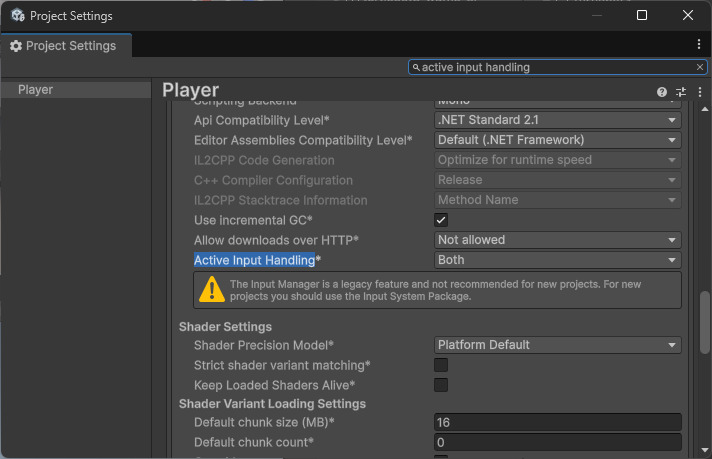This screenshot has height=459, width=712.
Task: Select the Project Settings tab
Action: (x=65, y=46)
